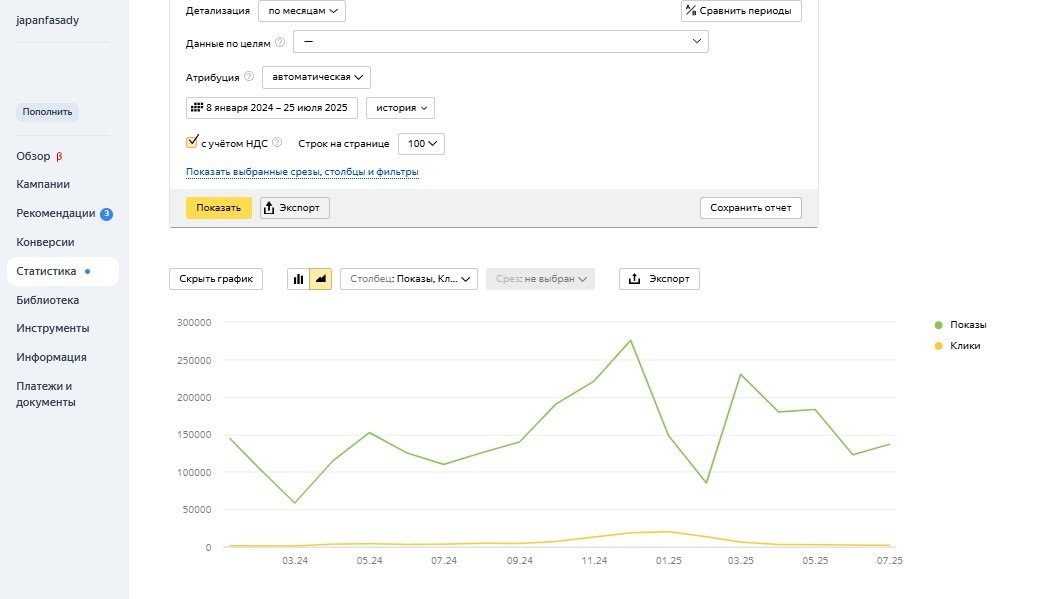This screenshot has width=1050, height=599.
Task: Click Показать выбранные срезы, столбцы link
Action: (302, 172)
